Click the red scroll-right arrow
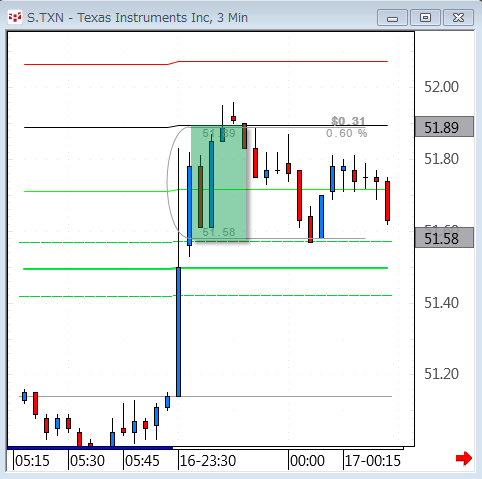This screenshot has width=482, height=479. click(464, 458)
